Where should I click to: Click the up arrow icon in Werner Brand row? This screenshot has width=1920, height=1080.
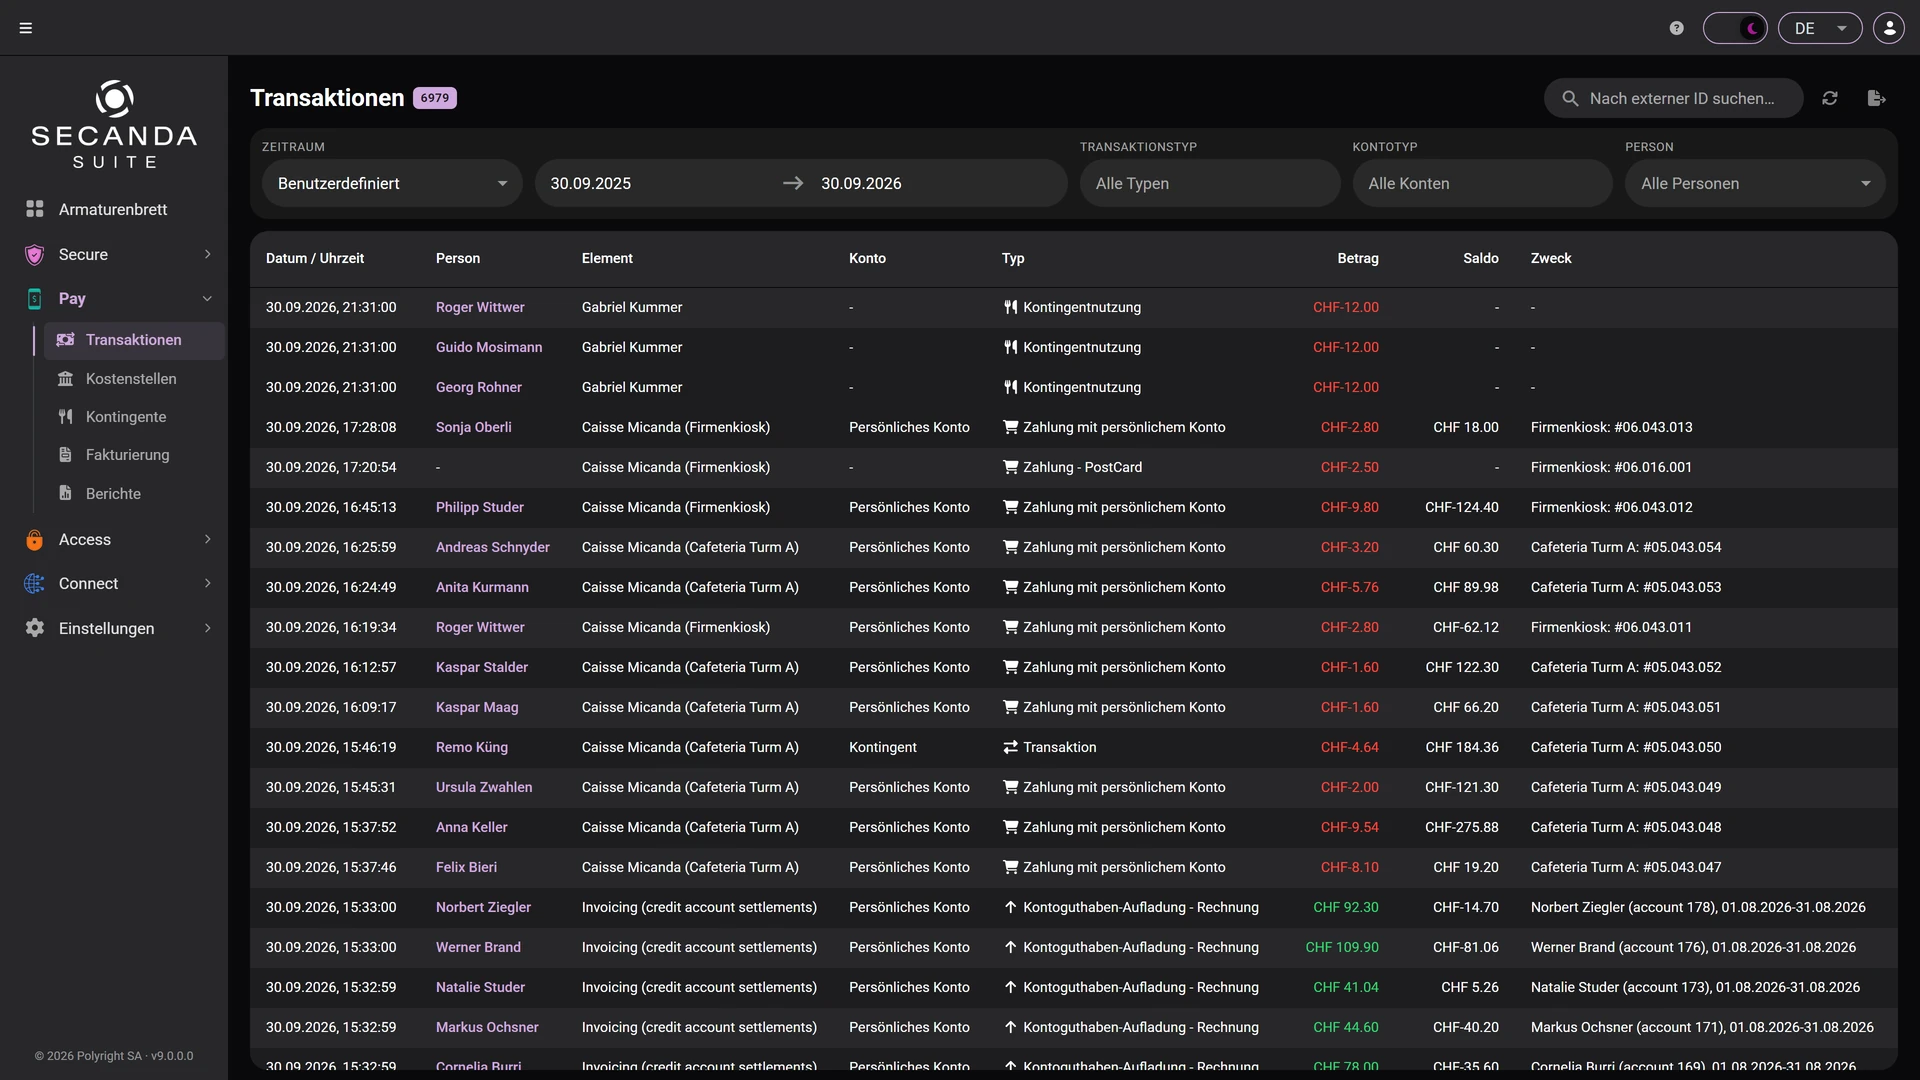[1010, 947]
